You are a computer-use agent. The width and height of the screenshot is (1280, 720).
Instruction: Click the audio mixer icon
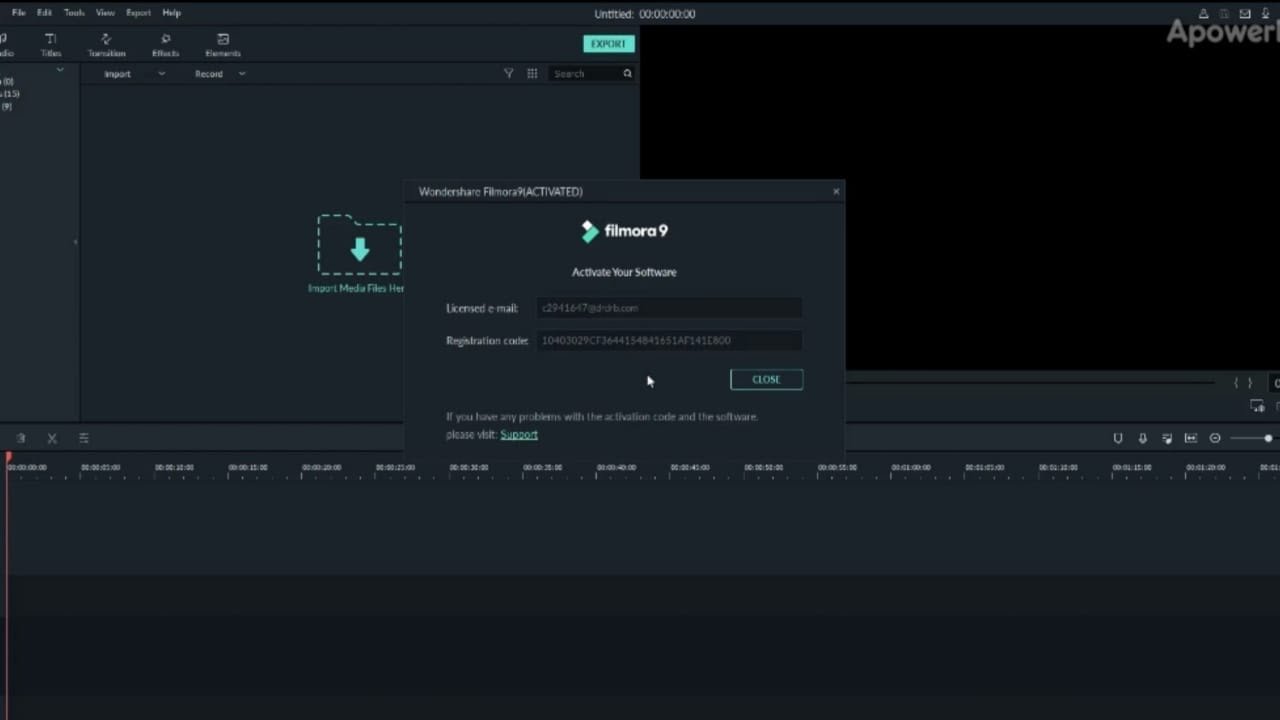click(1167, 438)
